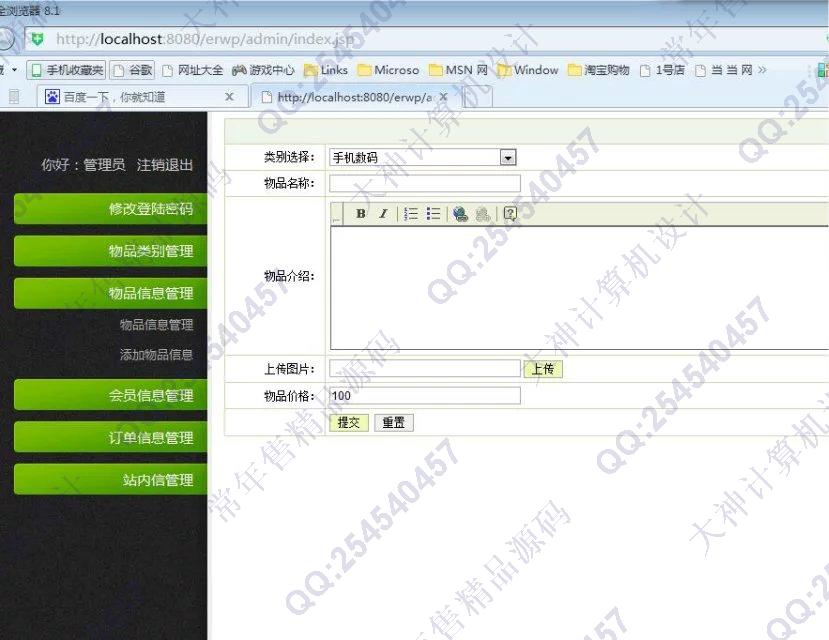829x640 pixels.
Task: Toggle bold formatting in editor toolbar
Action: tap(361, 214)
